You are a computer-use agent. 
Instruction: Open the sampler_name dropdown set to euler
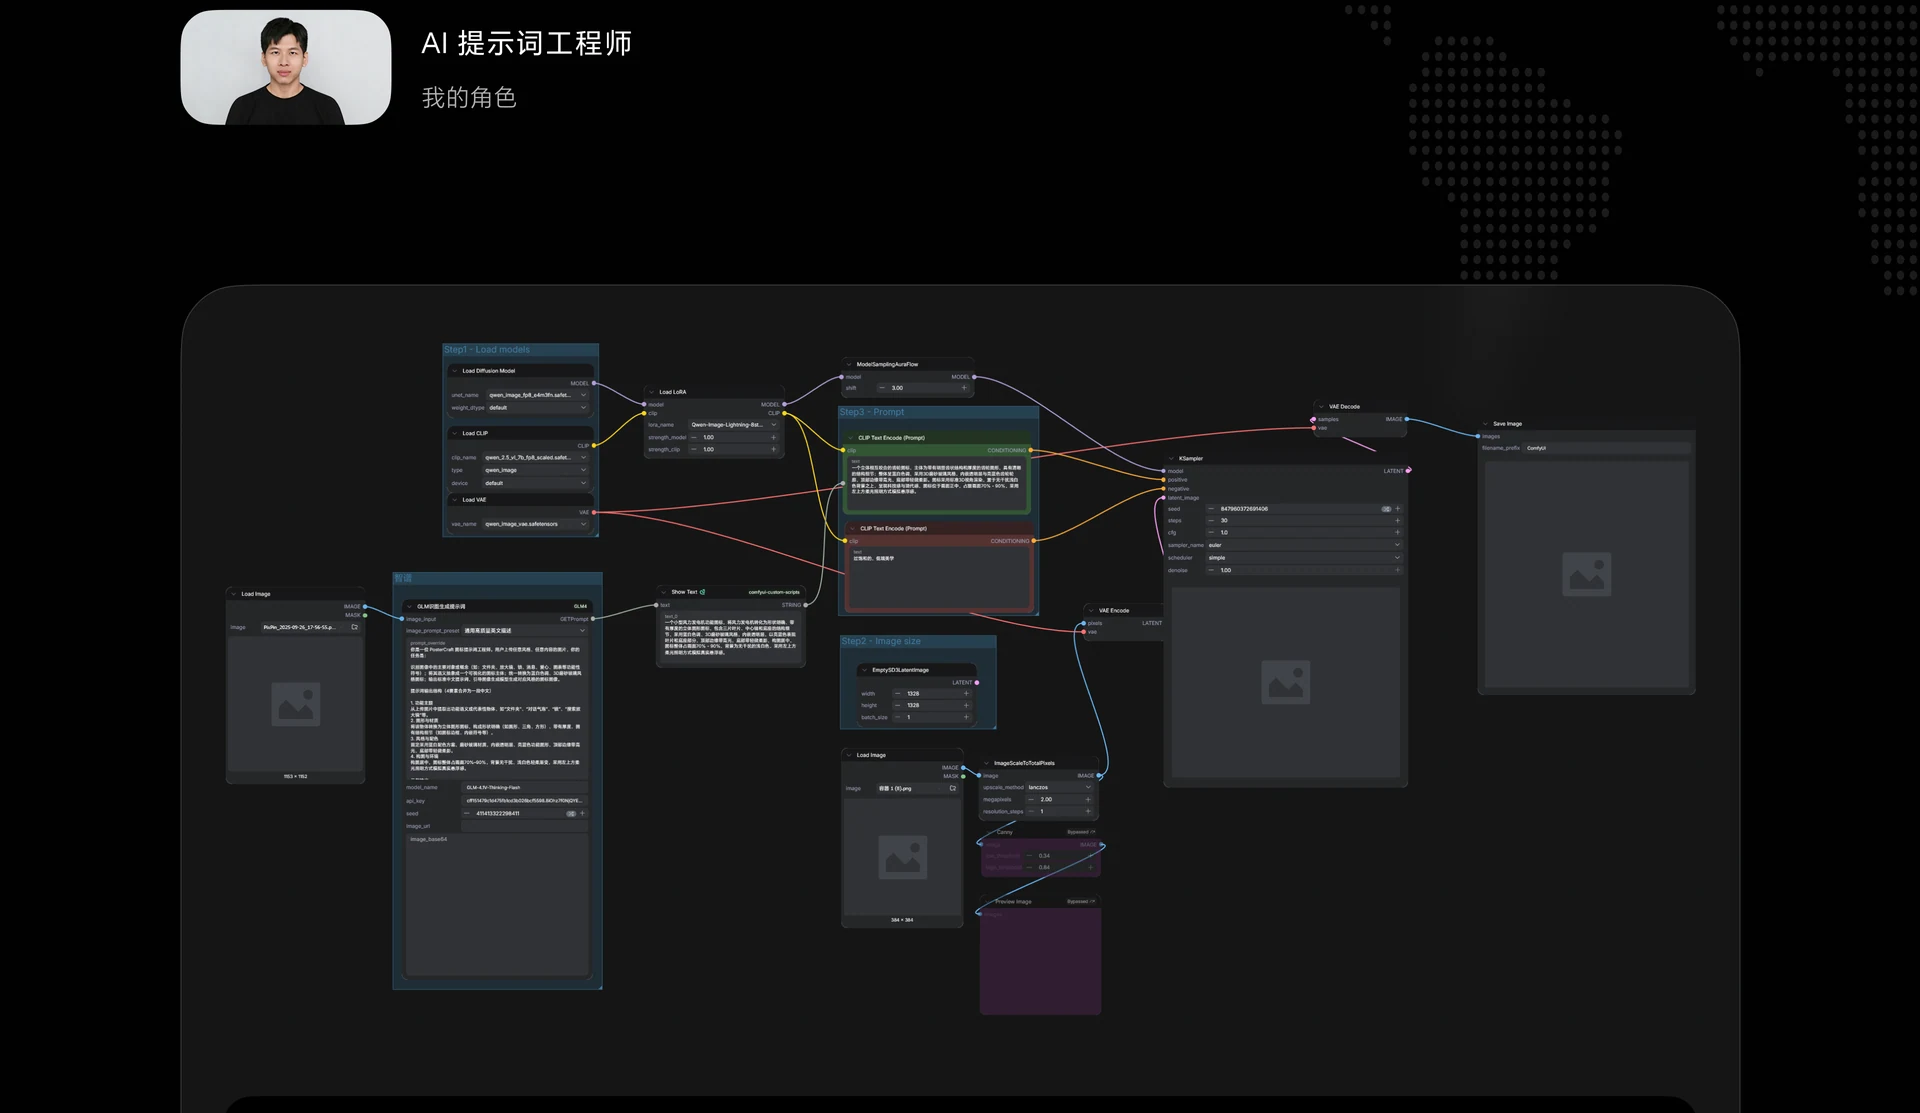point(1303,545)
